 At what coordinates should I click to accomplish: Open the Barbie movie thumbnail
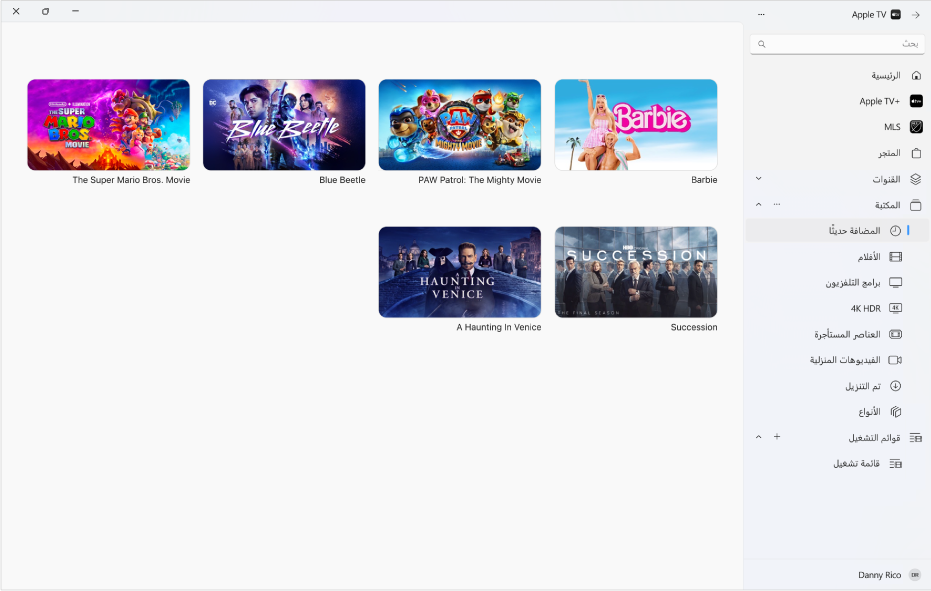[x=636, y=125]
